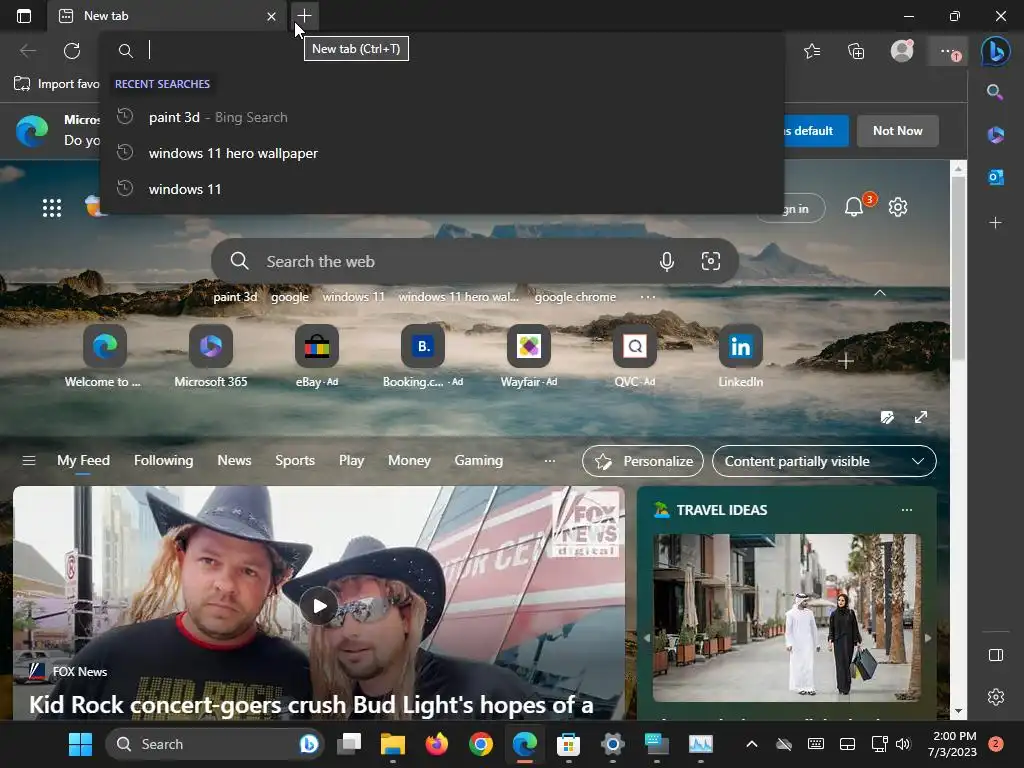
Task: Open page settings gear icon
Action: click(898, 207)
